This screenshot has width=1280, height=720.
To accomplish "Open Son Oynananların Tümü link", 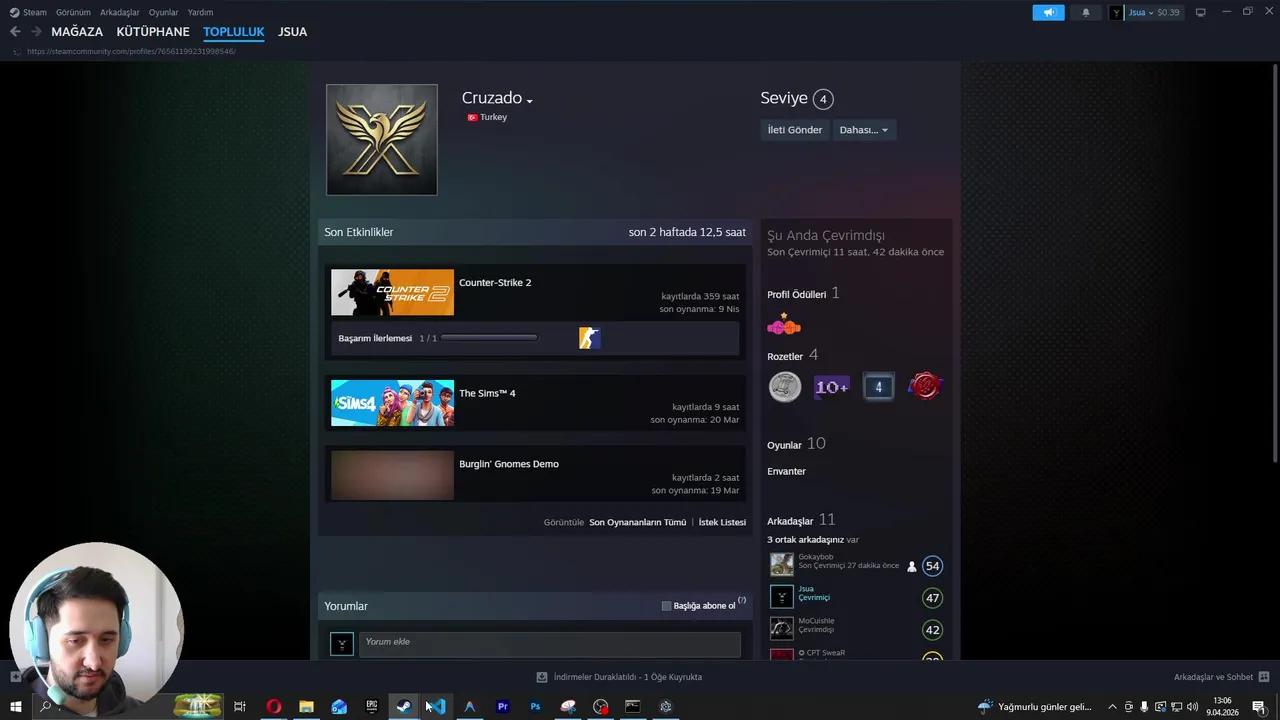I will [x=637, y=522].
